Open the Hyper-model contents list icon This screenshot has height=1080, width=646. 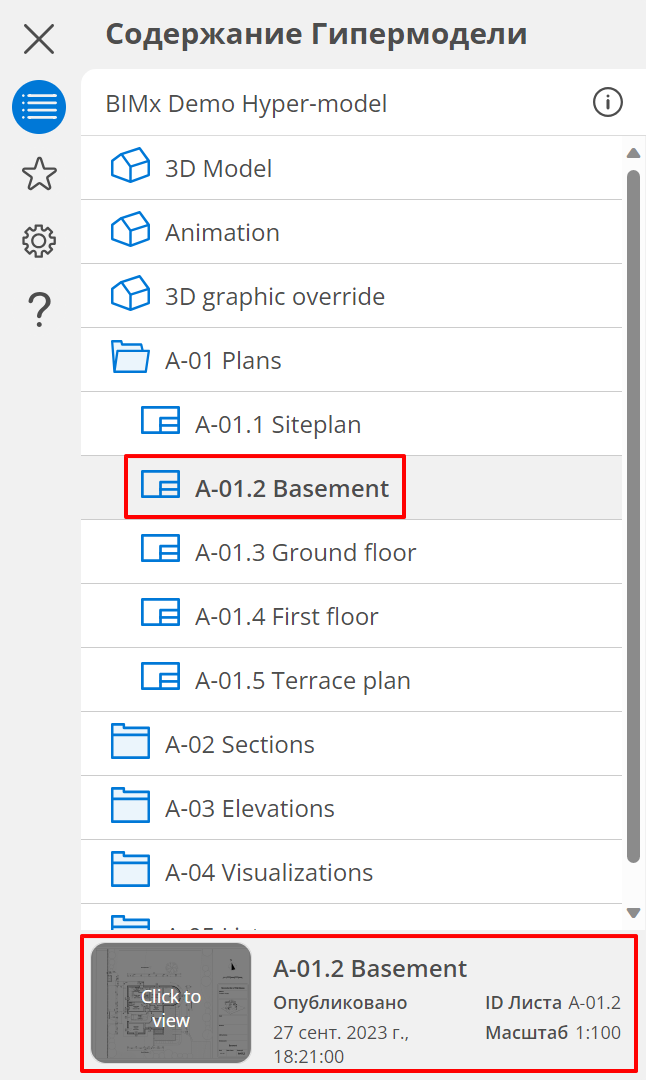click(39, 107)
